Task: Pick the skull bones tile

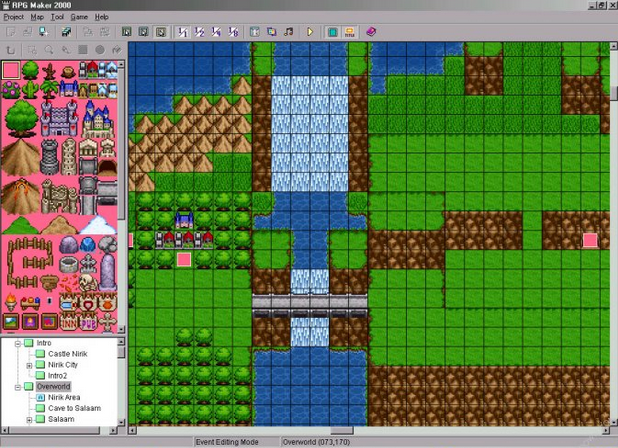Action: click(88, 282)
